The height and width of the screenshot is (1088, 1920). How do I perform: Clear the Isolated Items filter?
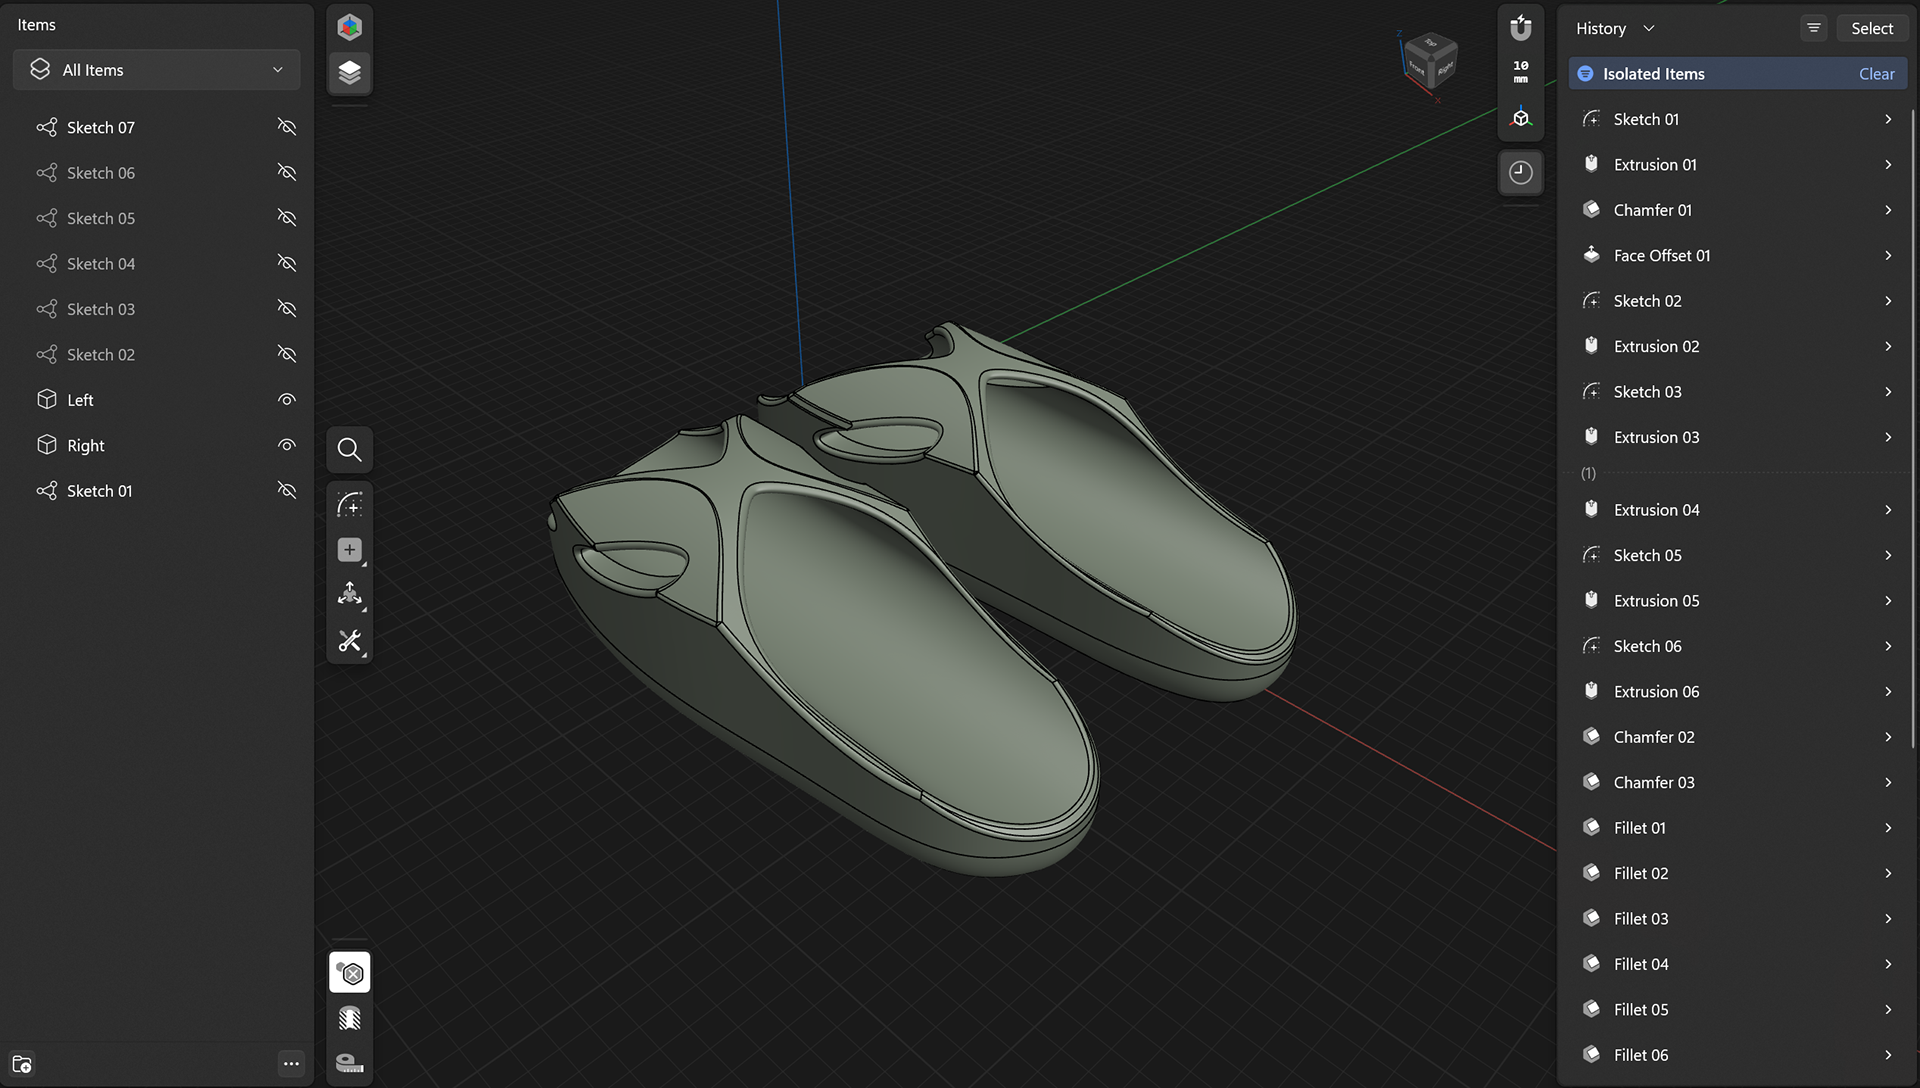coord(1876,74)
